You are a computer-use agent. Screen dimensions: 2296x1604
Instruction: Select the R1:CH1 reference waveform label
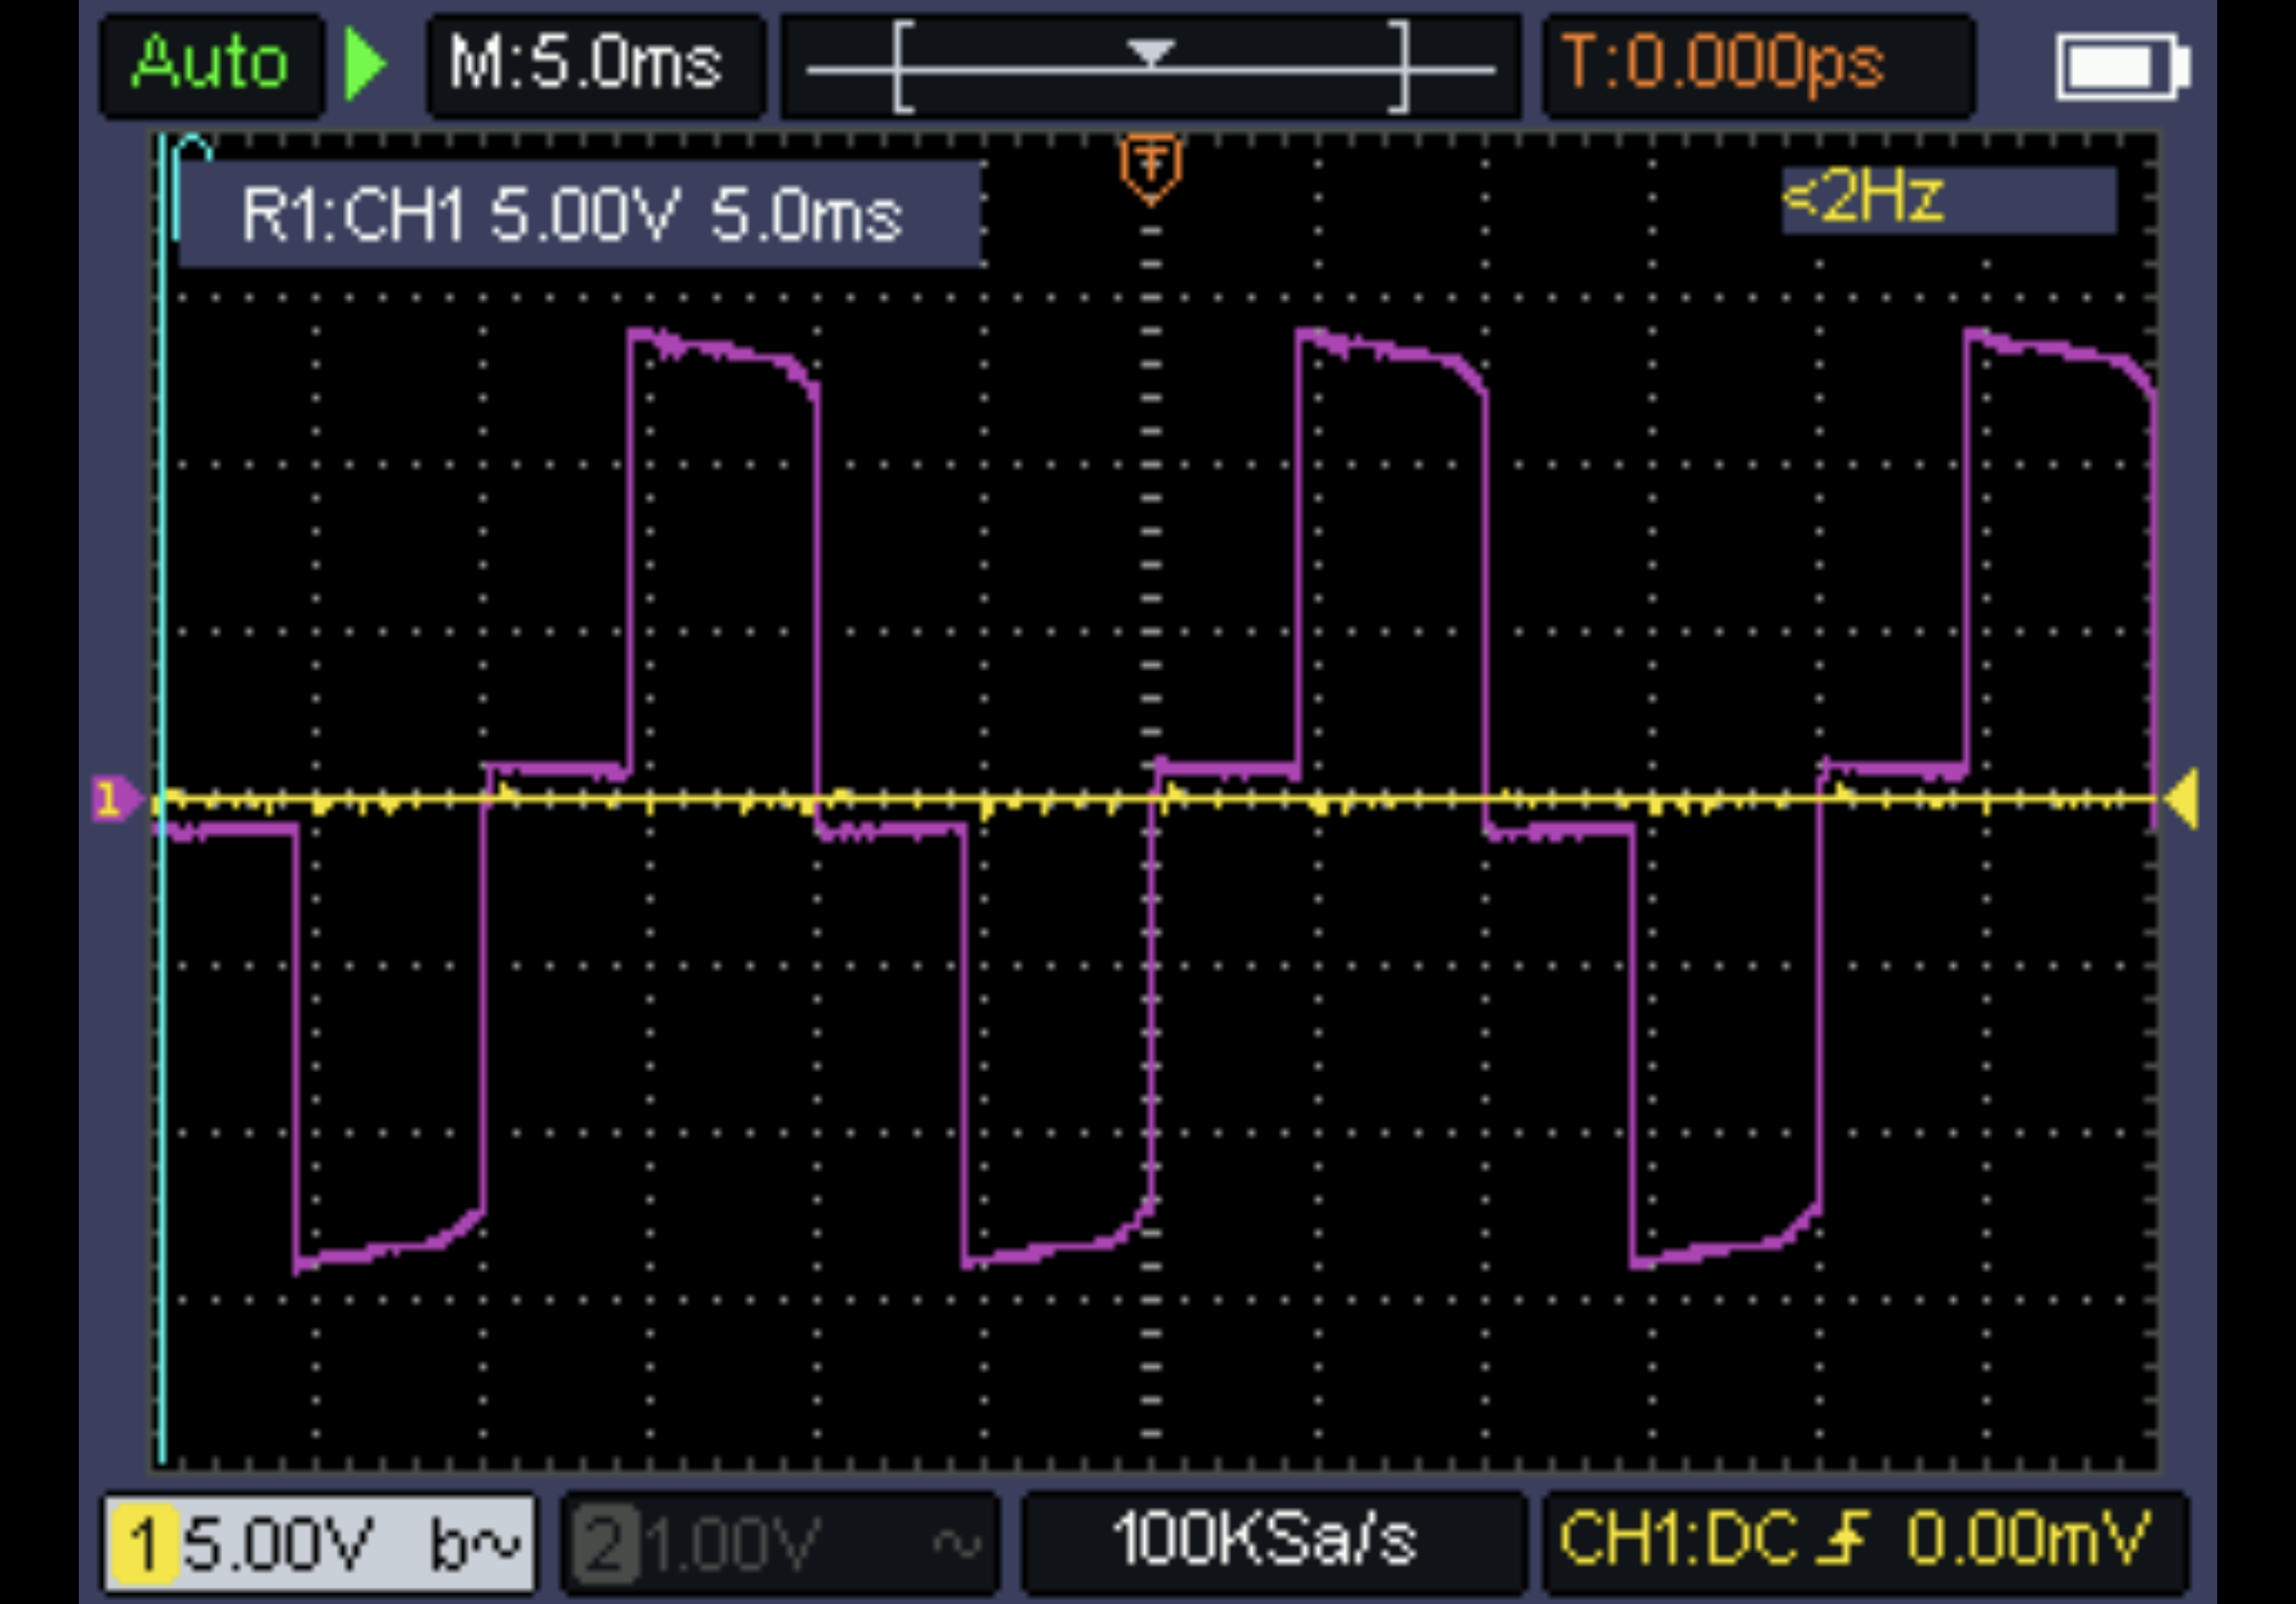(572, 215)
